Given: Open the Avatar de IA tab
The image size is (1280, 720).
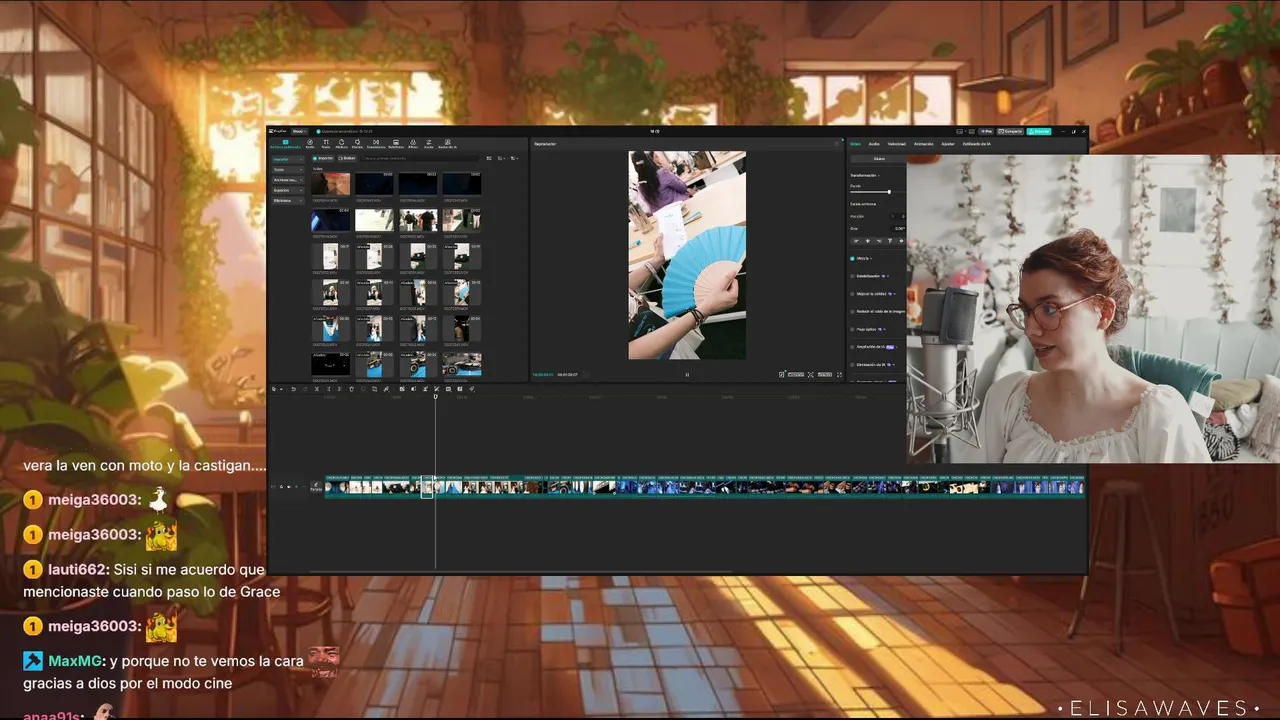Looking at the screenshot, I should click(447, 146).
